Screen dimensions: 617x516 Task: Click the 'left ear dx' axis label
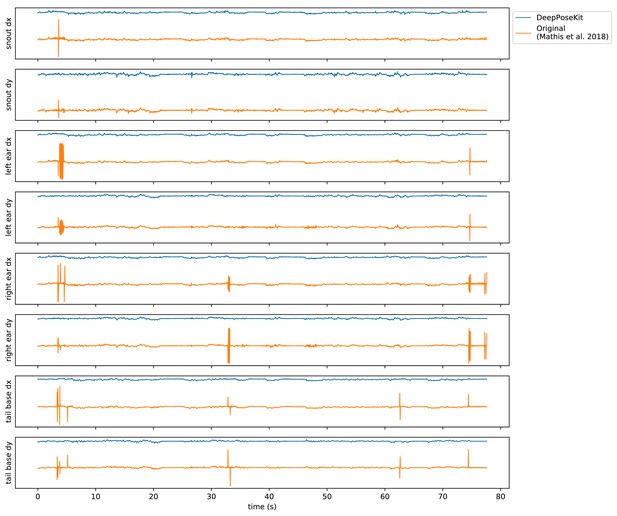pos(9,156)
